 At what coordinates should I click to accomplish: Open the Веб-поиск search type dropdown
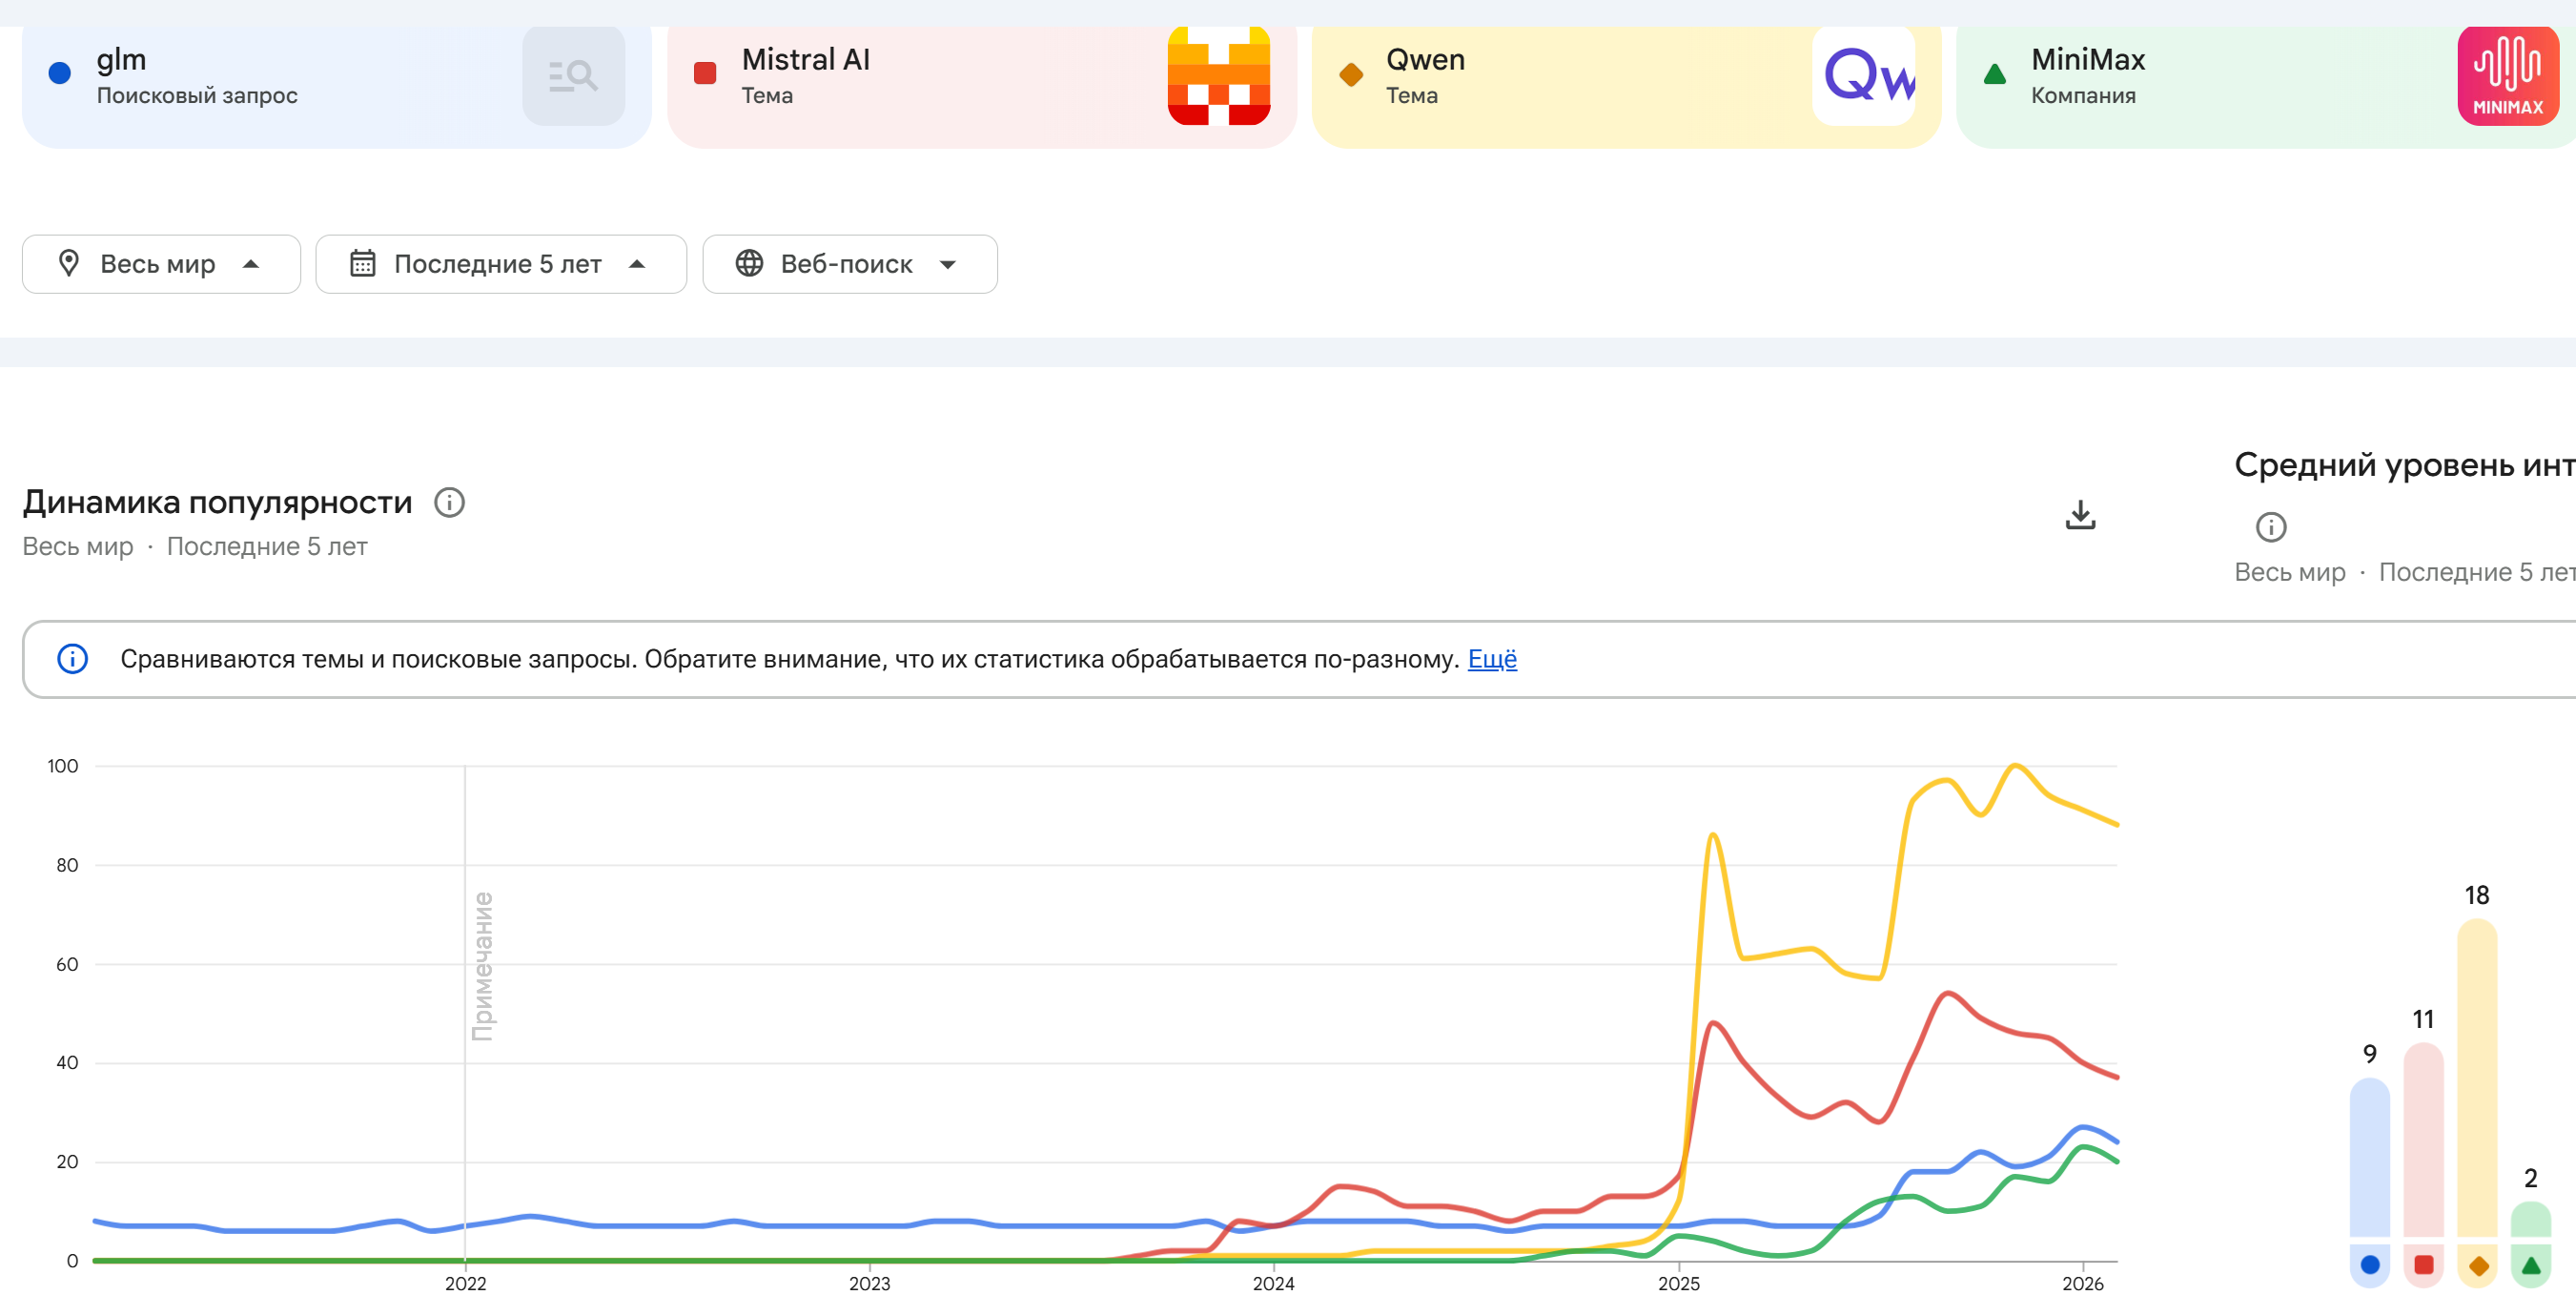pos(849,264)
